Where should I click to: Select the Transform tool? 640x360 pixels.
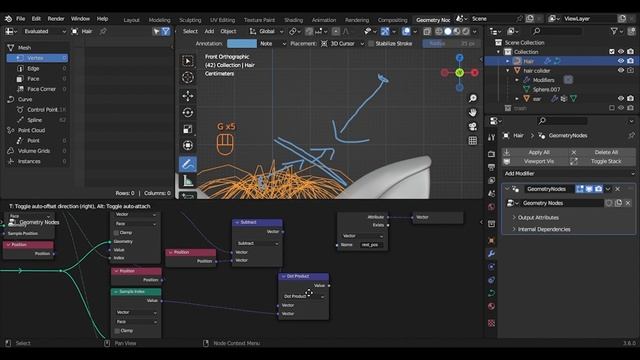[x=188, y=145]
